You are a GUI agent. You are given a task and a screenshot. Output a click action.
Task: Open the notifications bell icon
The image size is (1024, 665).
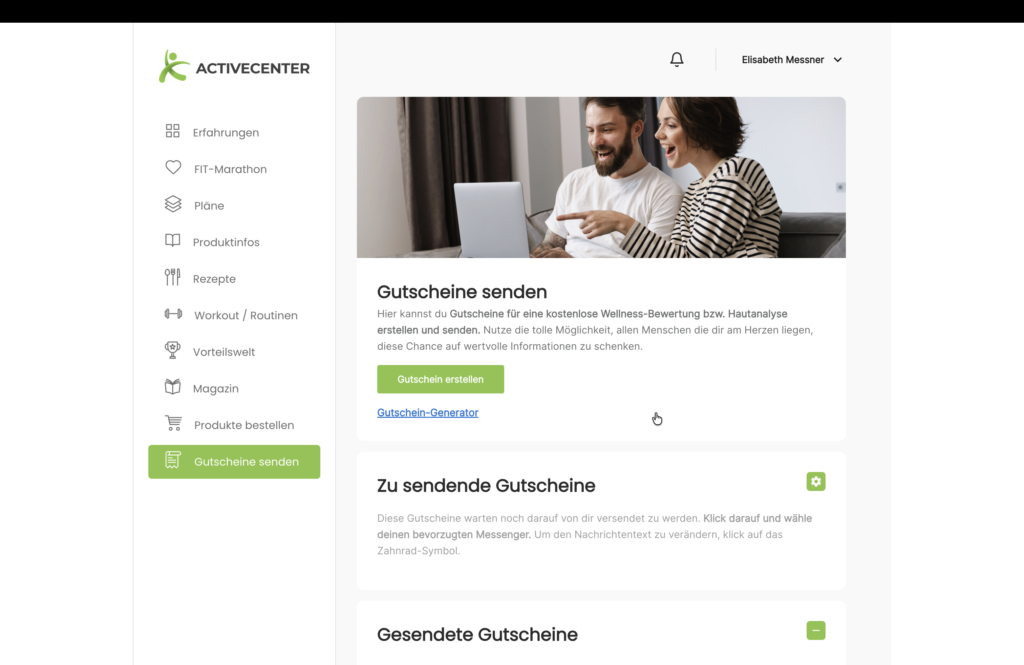click(677, 59)
